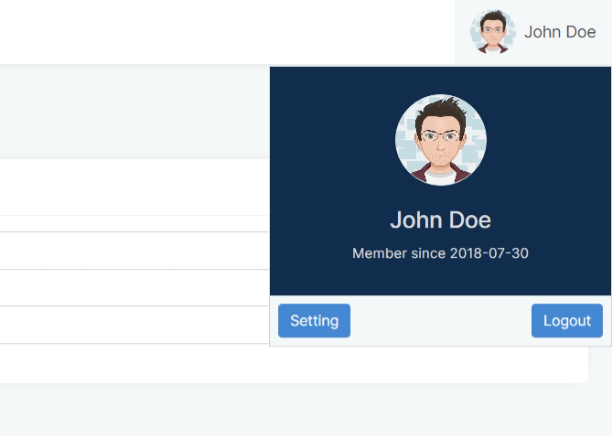Select the date 2018-07-30 in the profile card
The height and width of the screenshot is (436, 612).
(x=489, y=253)
